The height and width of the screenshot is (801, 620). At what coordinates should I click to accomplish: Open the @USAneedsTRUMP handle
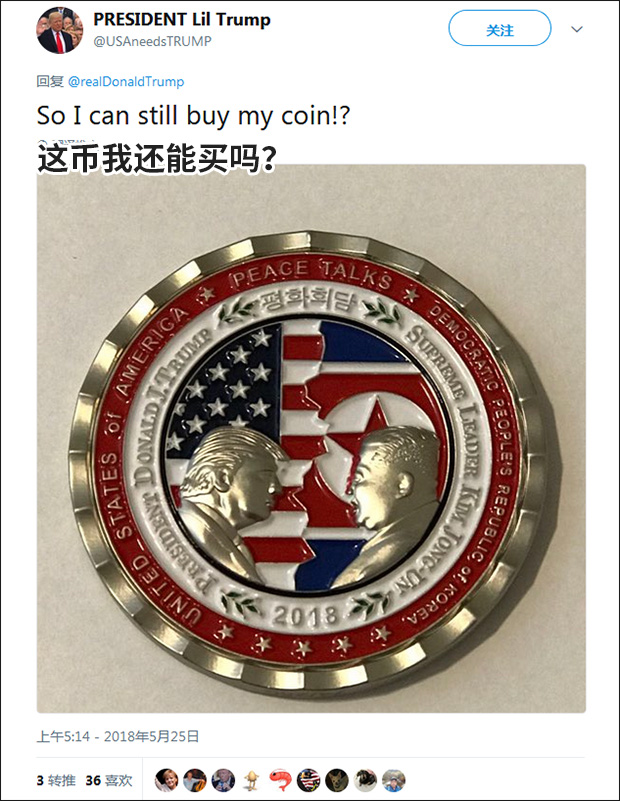point(152,41)
